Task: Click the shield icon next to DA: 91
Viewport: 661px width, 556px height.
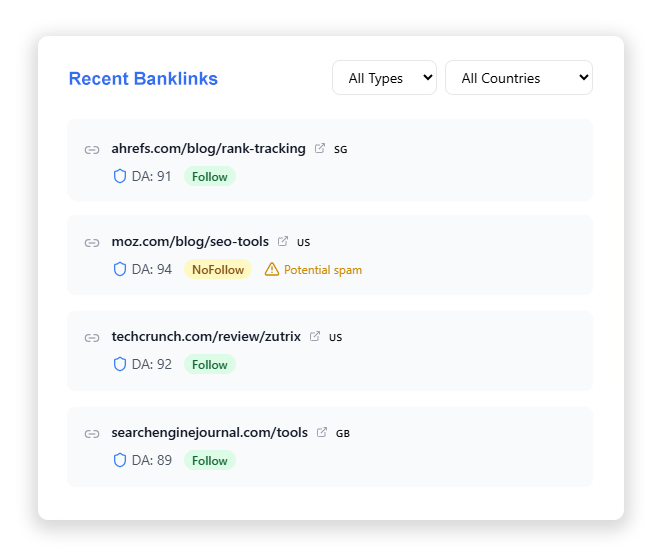Action: point(120,176)
